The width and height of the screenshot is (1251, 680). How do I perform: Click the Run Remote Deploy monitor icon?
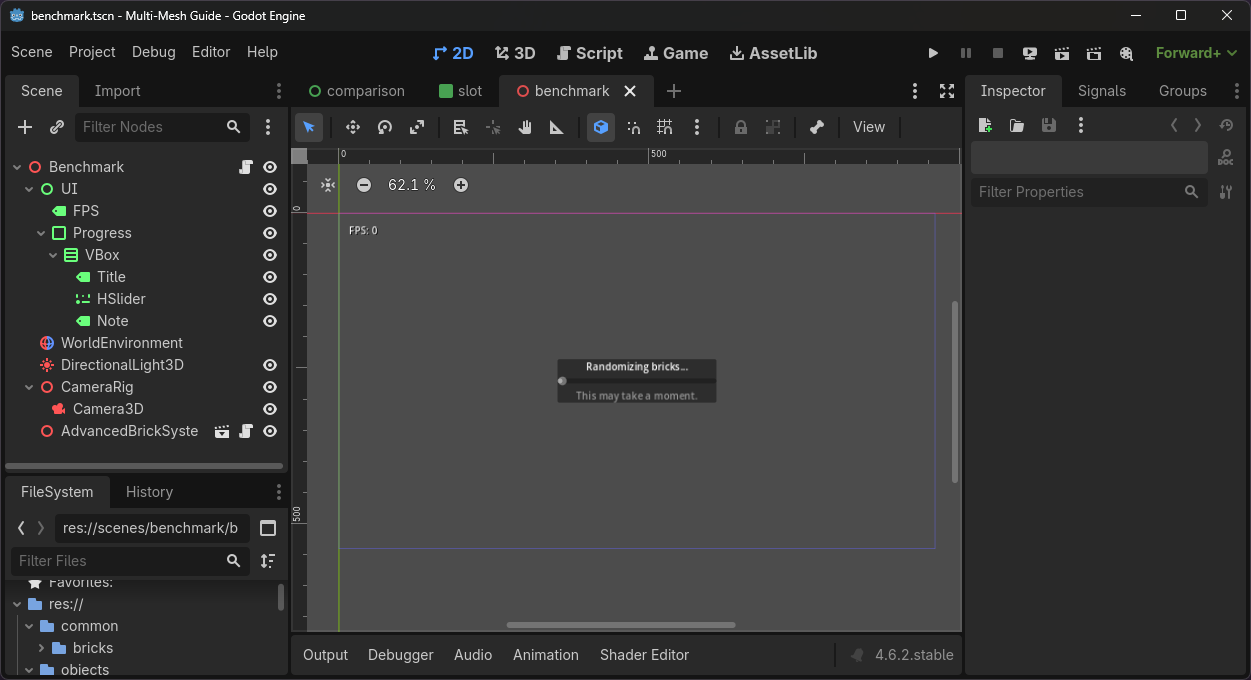[x=1030, y=53]
